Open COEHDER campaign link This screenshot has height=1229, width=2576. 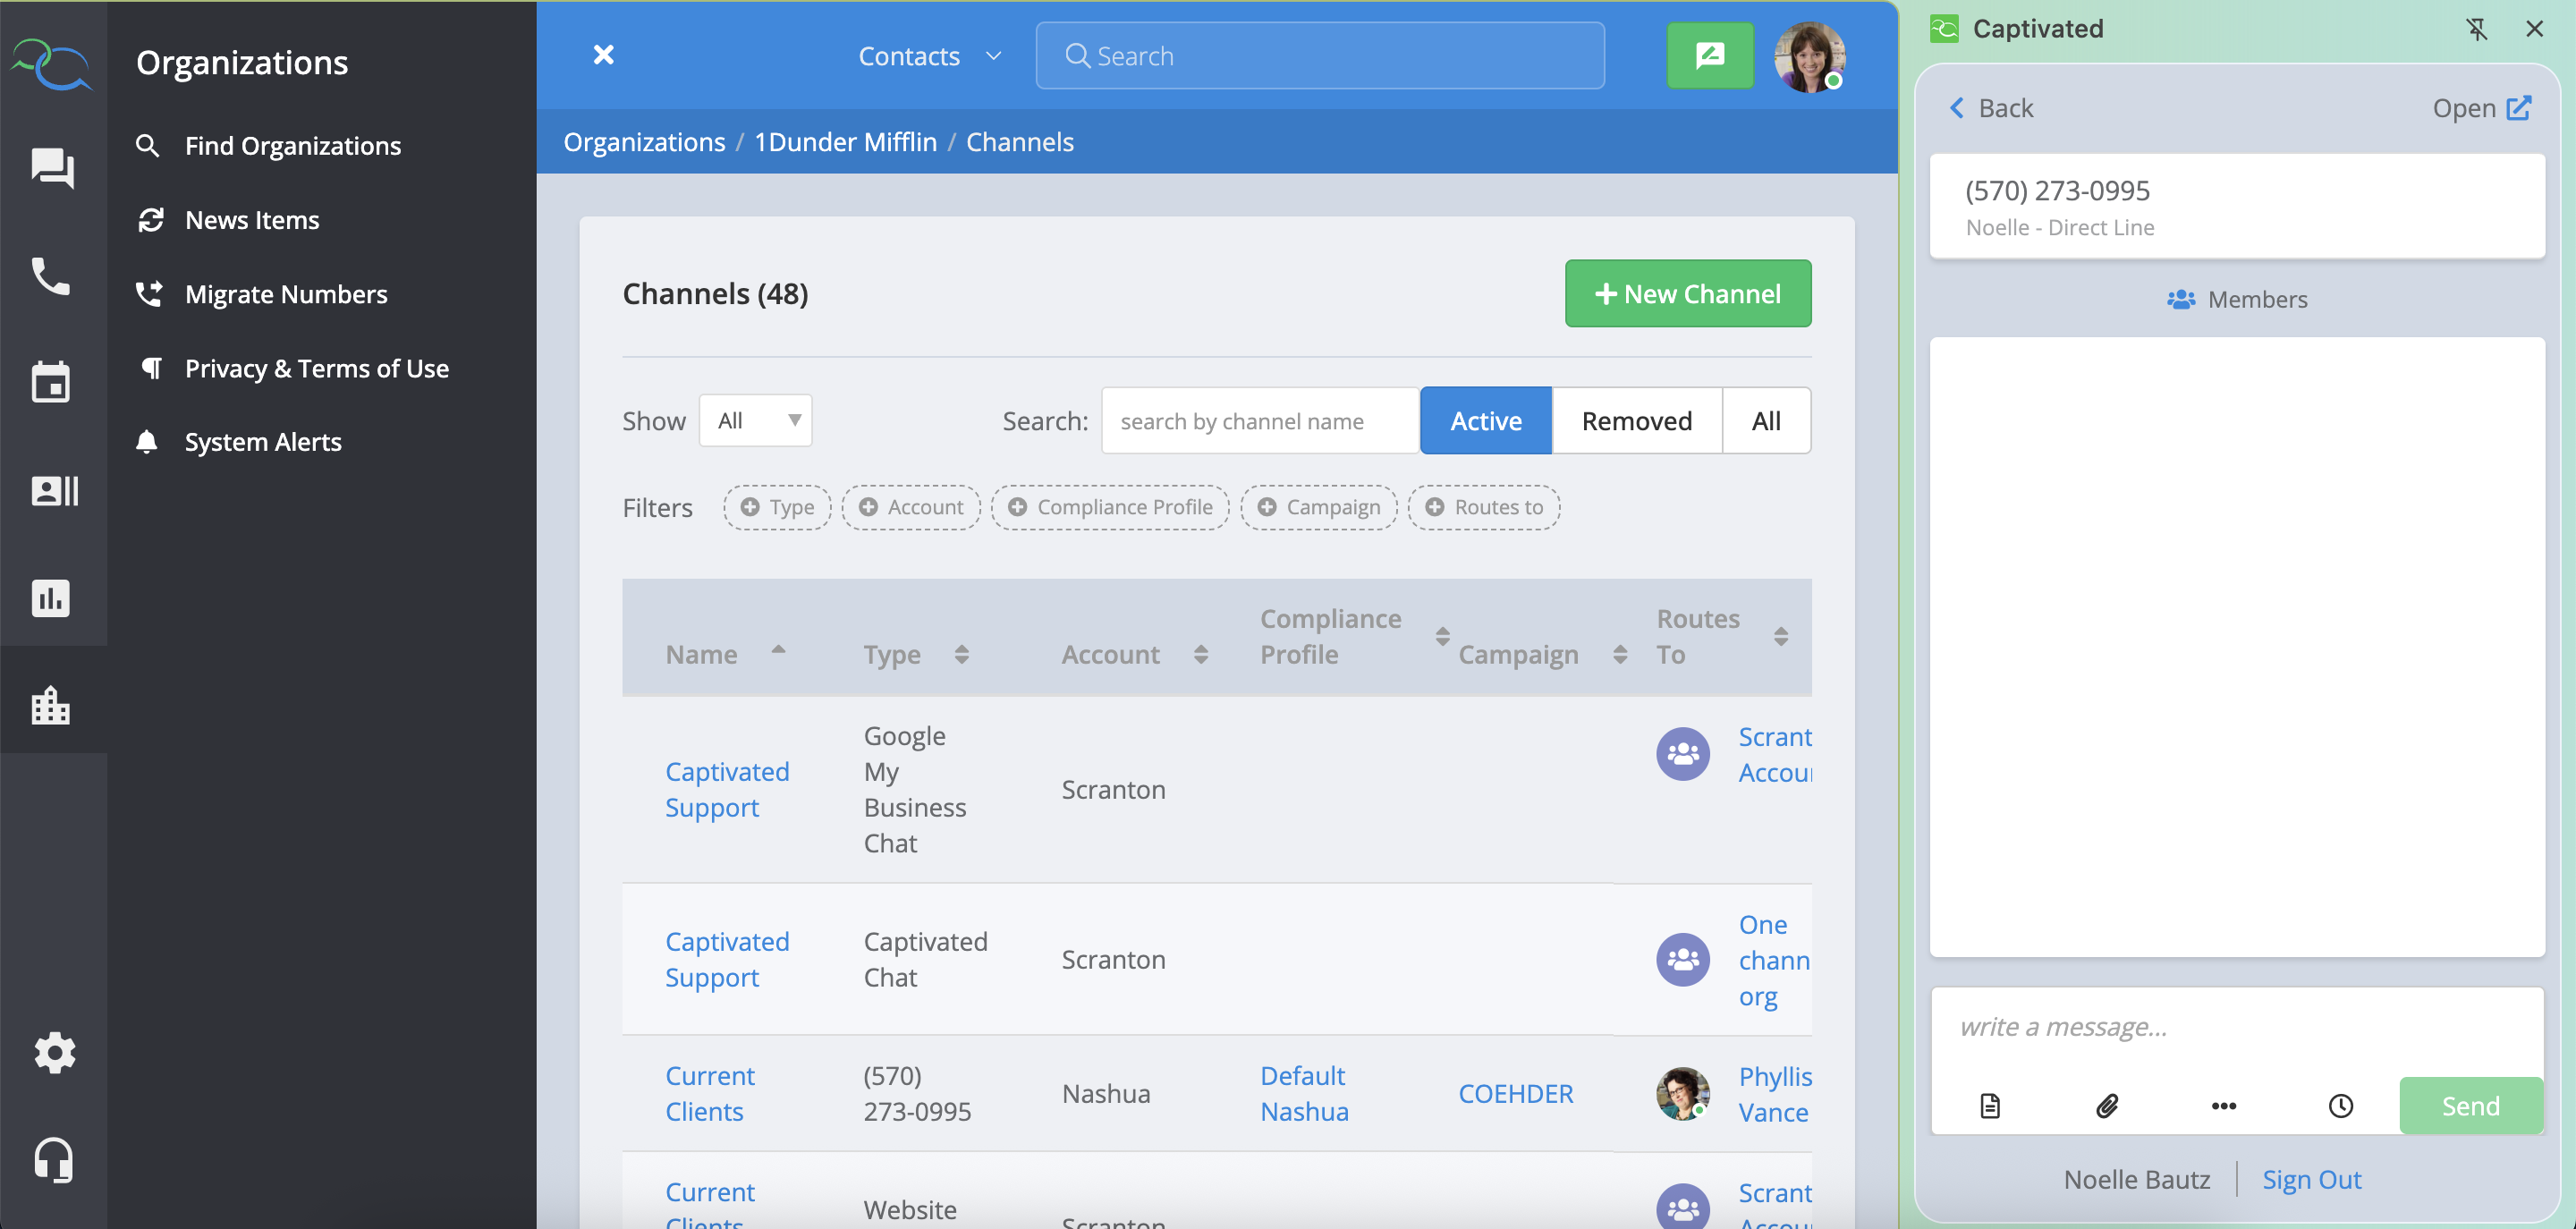point(1515,1093)
